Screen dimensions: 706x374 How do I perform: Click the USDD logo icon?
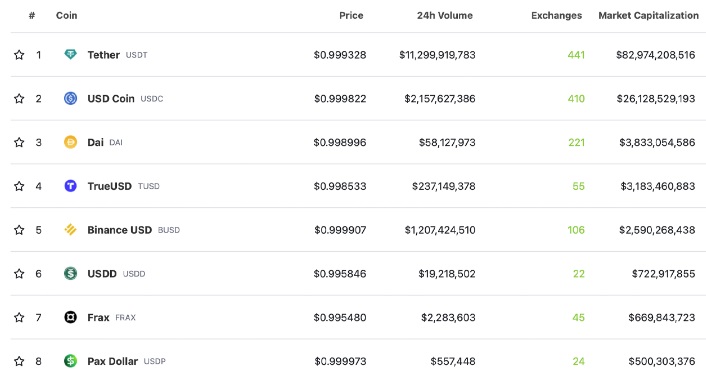click(x=70, y=273)
